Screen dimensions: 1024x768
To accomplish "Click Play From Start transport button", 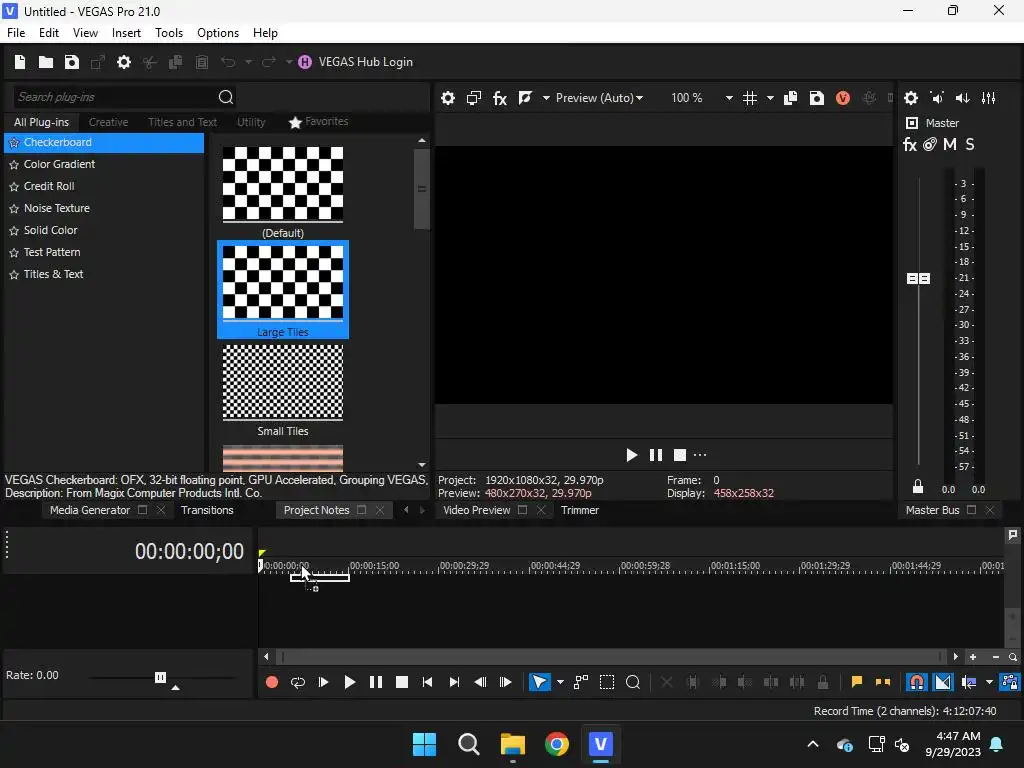I will pos(323,682).
